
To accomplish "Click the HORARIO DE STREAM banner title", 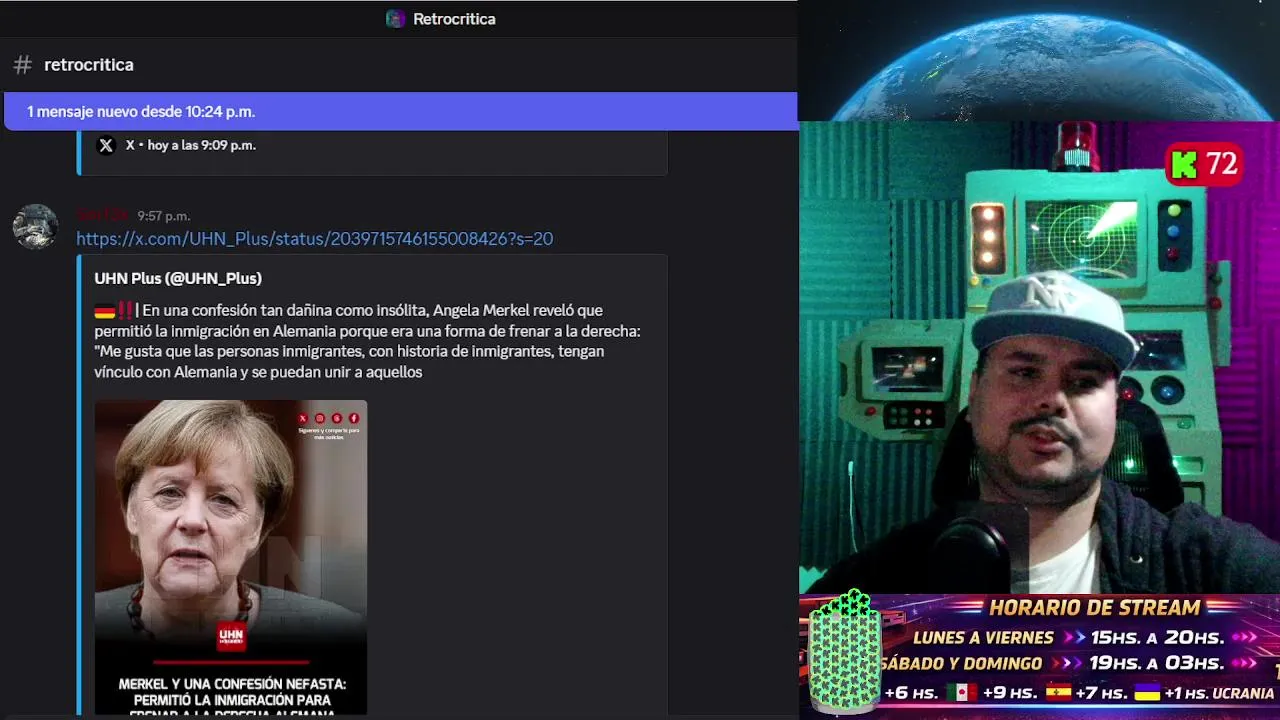I will pos(1094,607).
